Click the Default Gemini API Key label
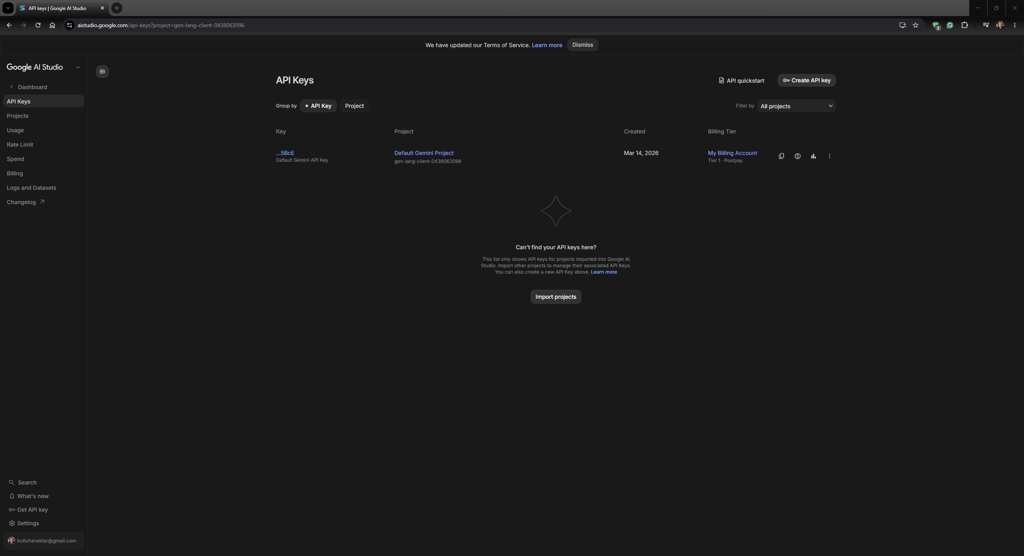The image size is (1024, 556). click(x=302, y=160)
